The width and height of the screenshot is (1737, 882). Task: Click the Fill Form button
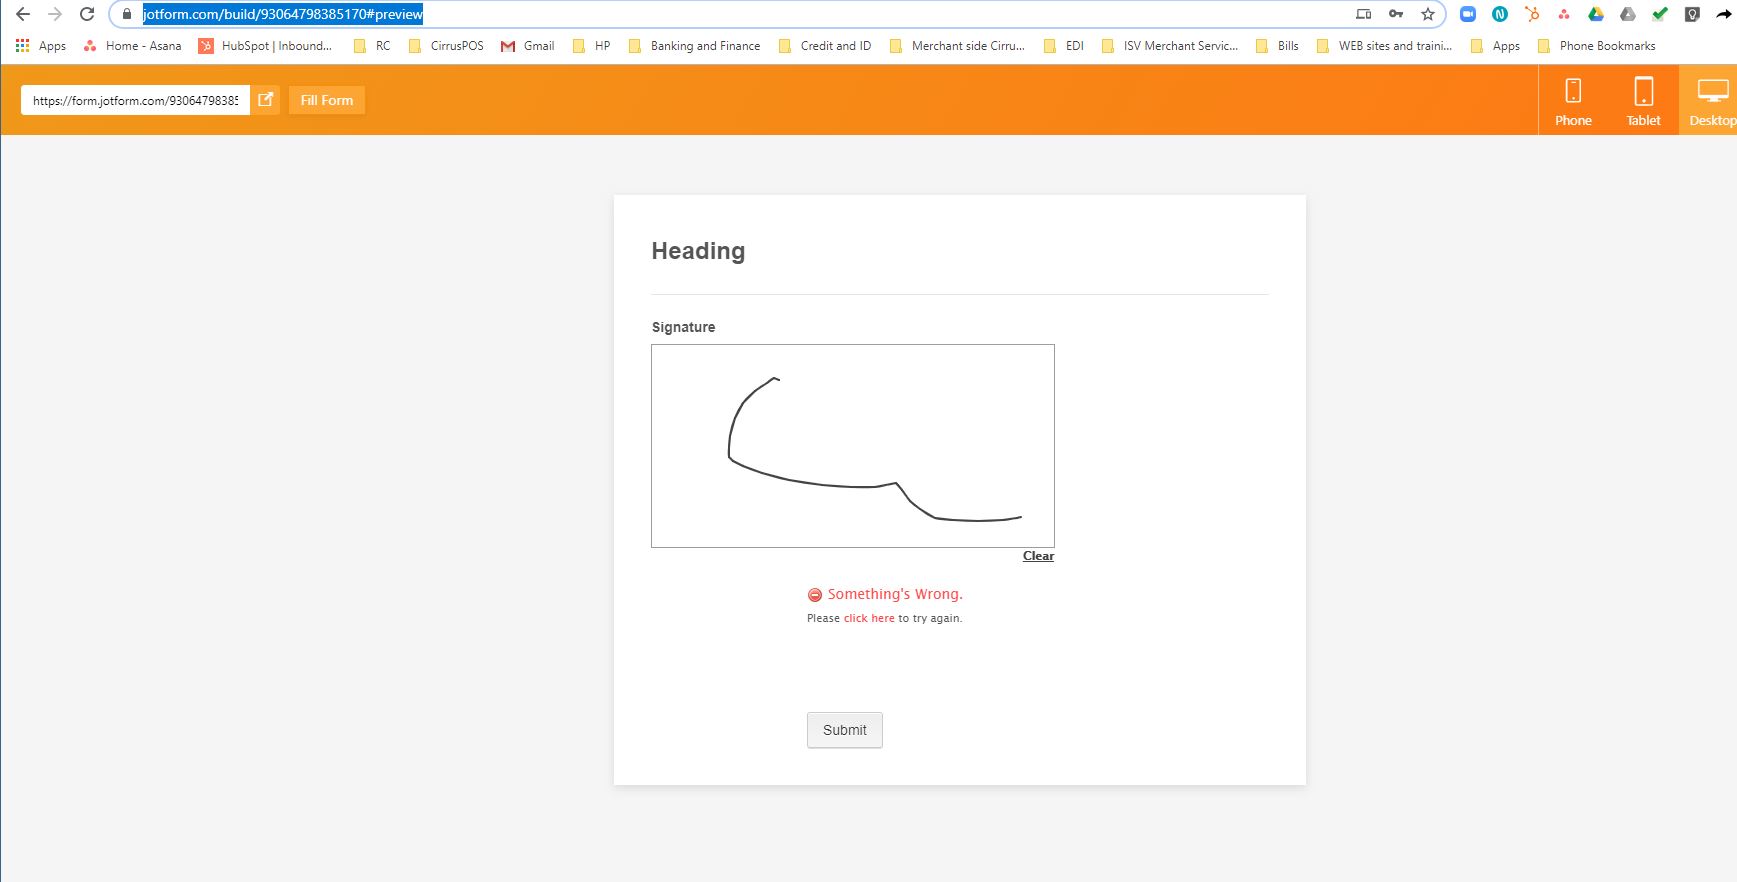click(x=327, y=100)
